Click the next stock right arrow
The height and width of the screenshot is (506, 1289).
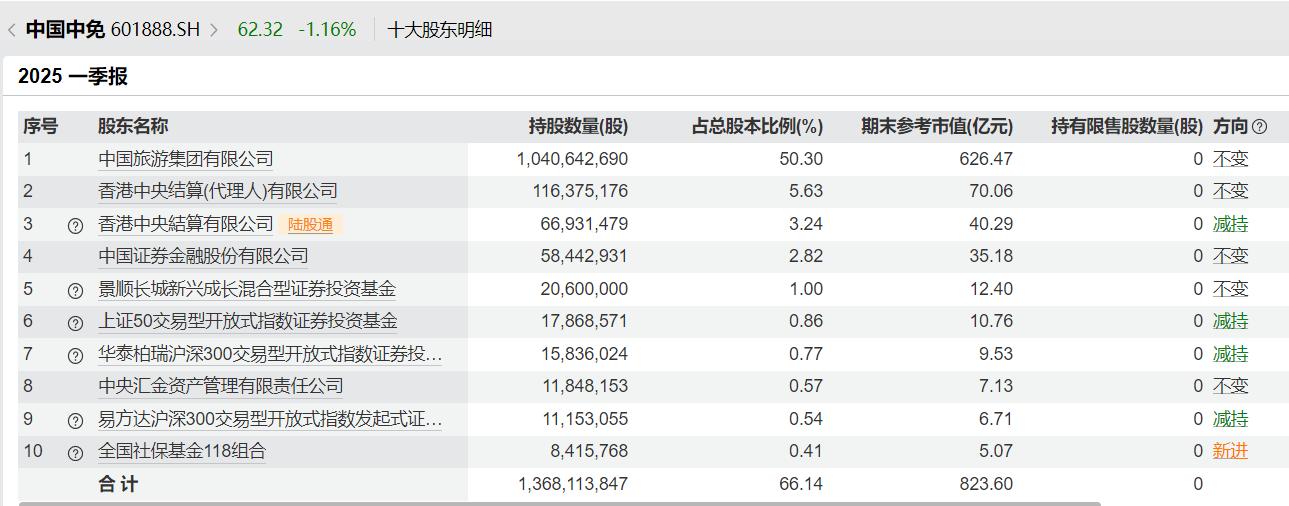(213, 30)
